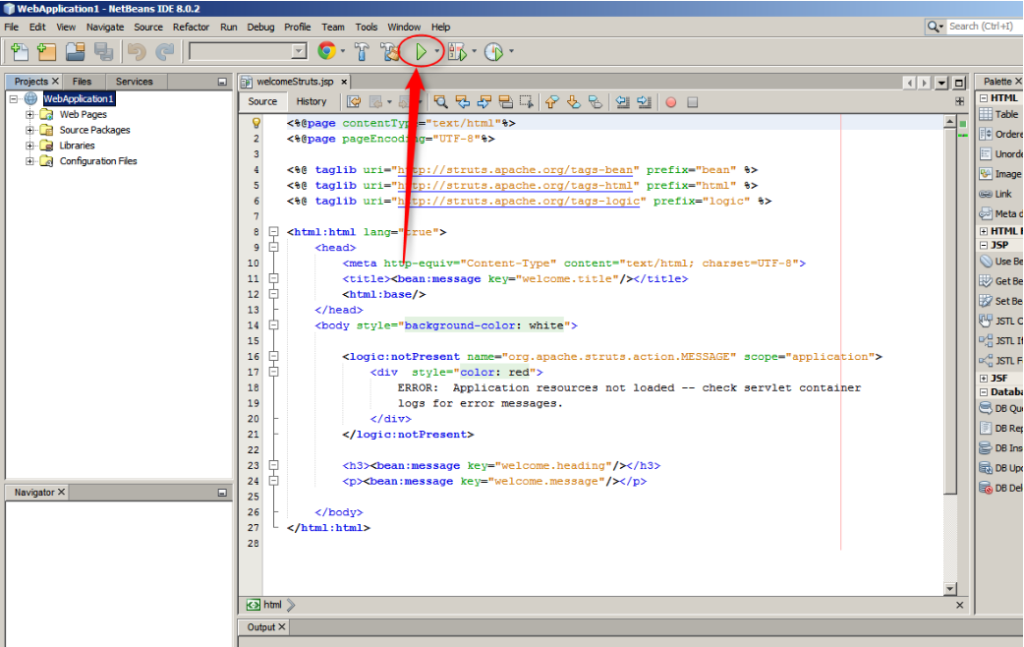Close the welcomeStruts.jsp tab
1024x647 pixels.
click(x=344, y=82)
